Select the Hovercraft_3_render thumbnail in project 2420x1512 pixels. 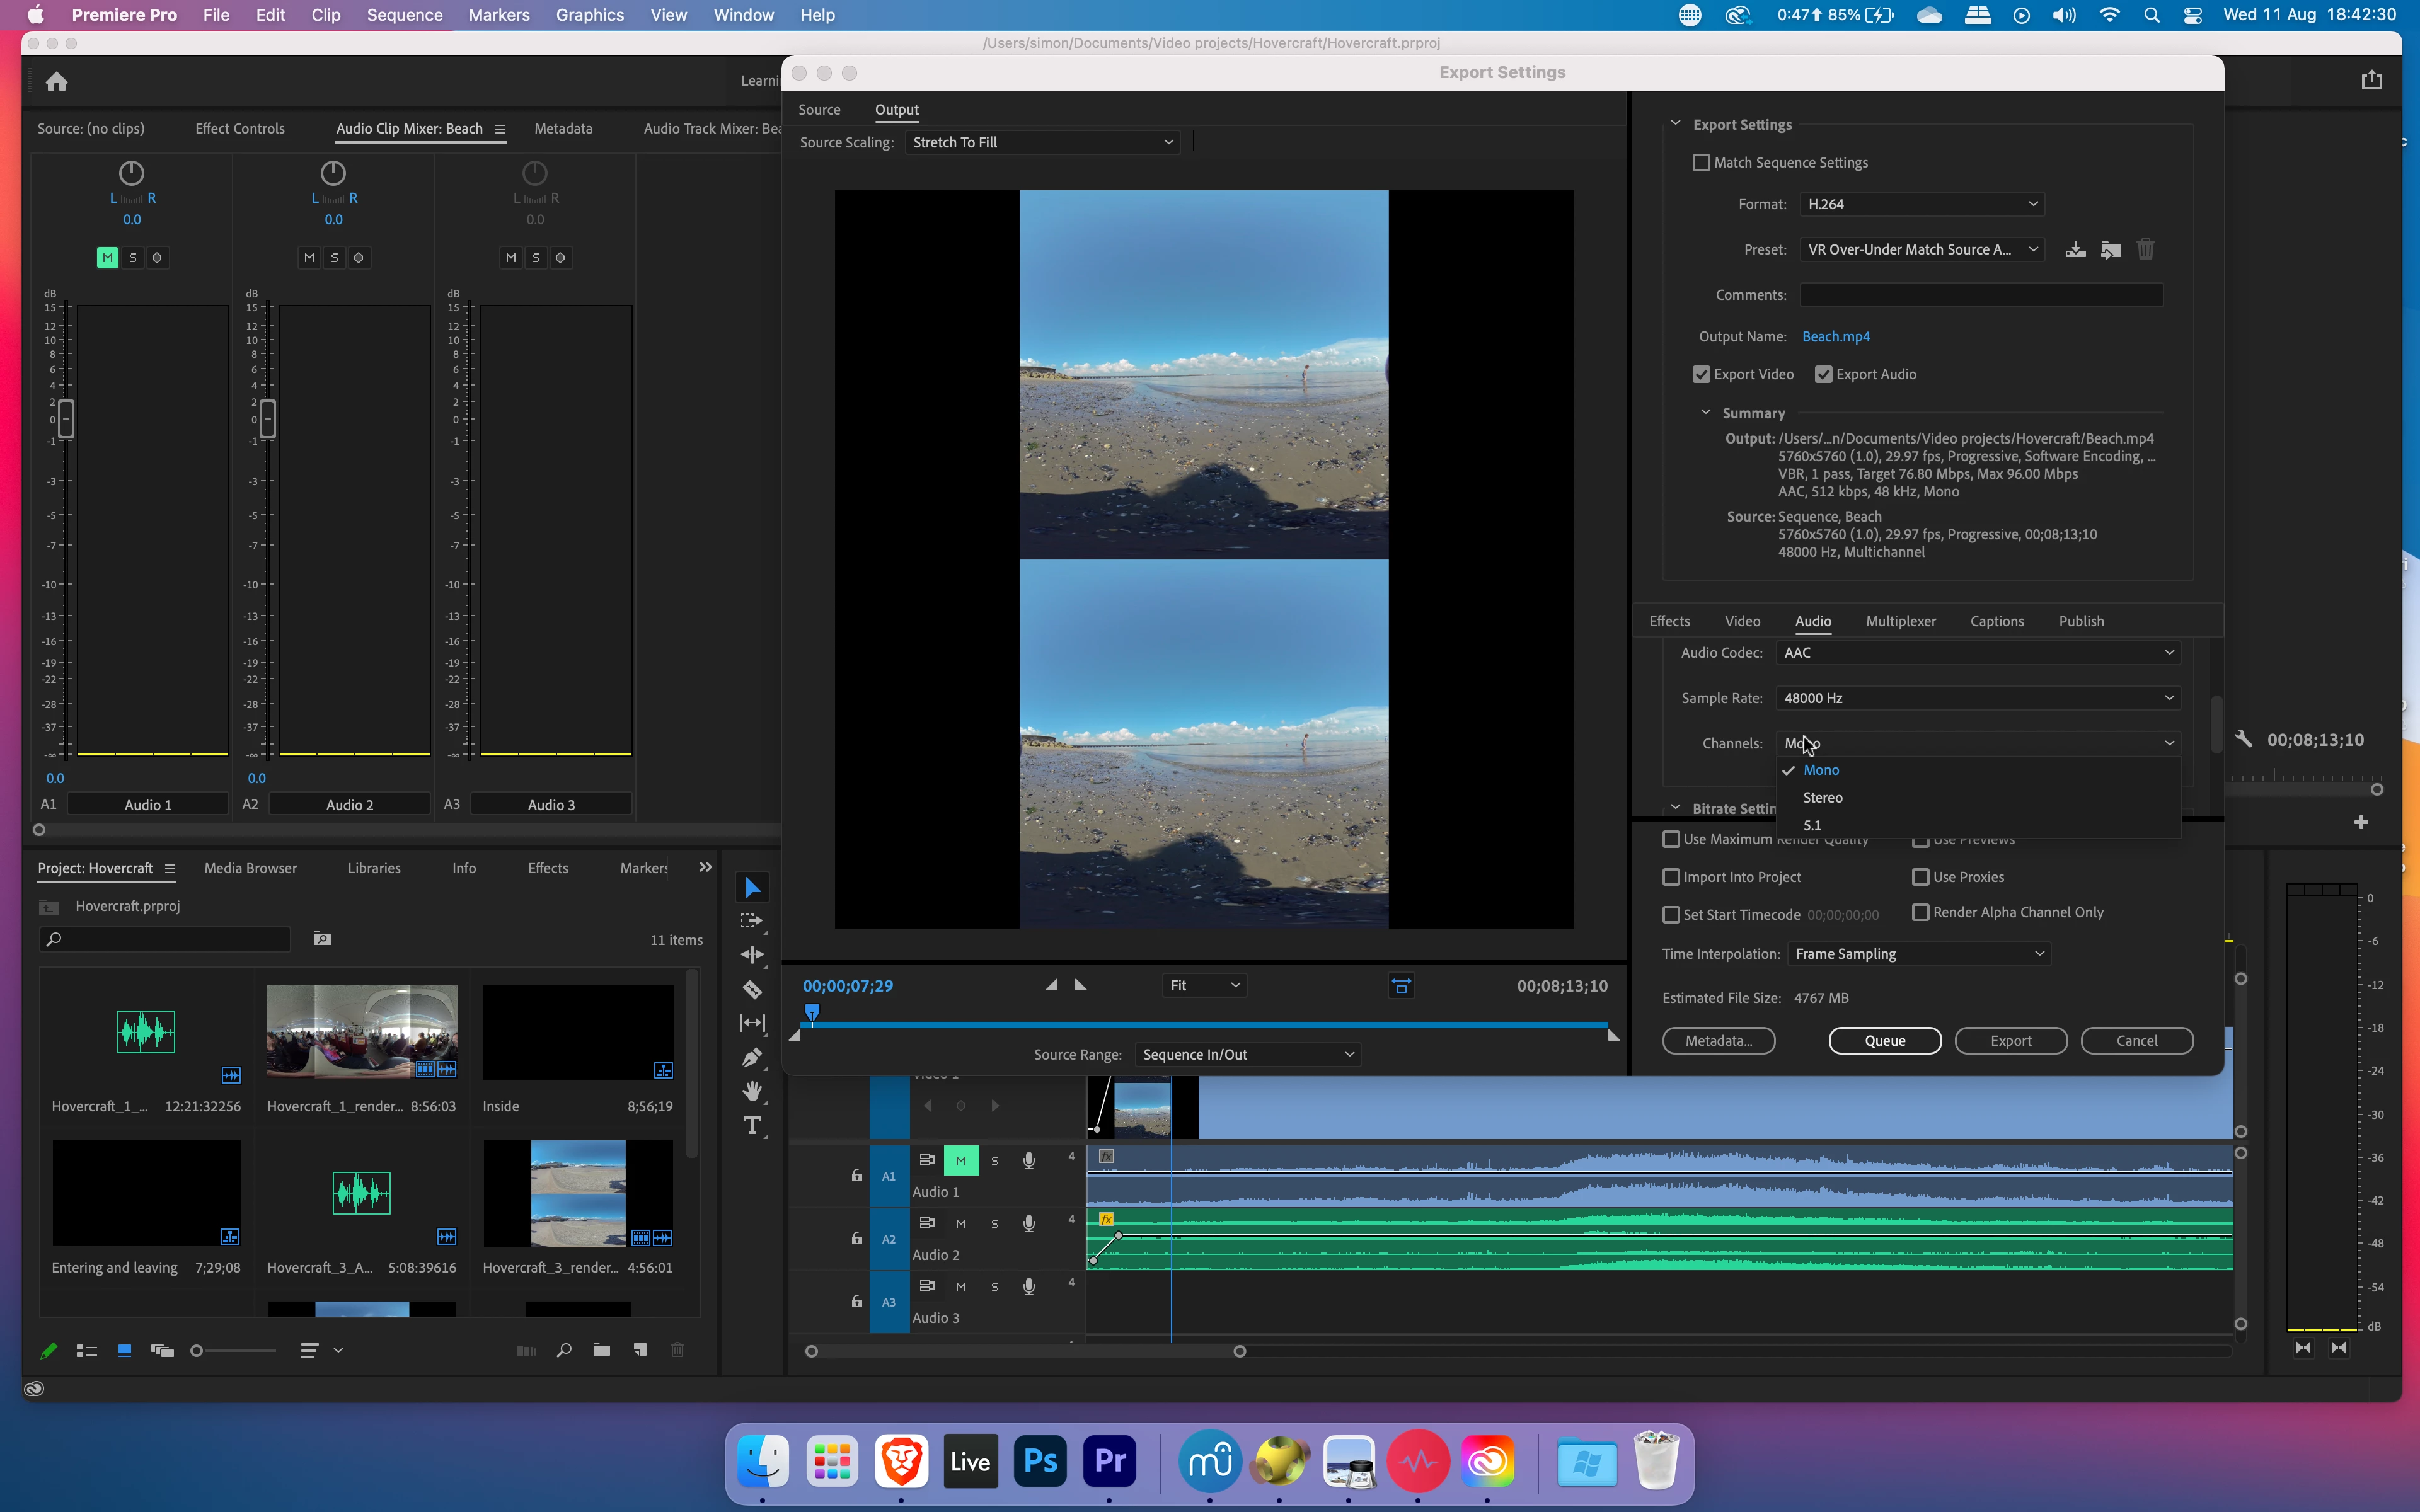coord(578,1194)
